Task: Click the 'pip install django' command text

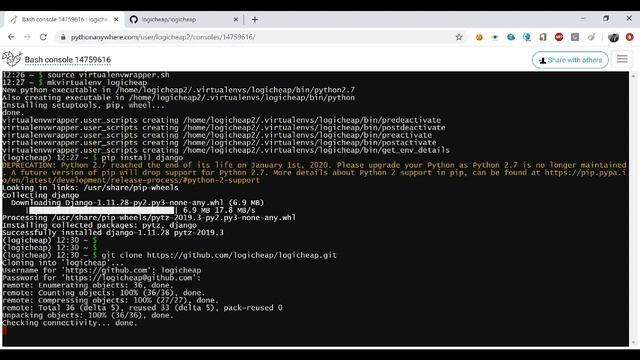Action: pyautogui.click(x=142, y=158)
